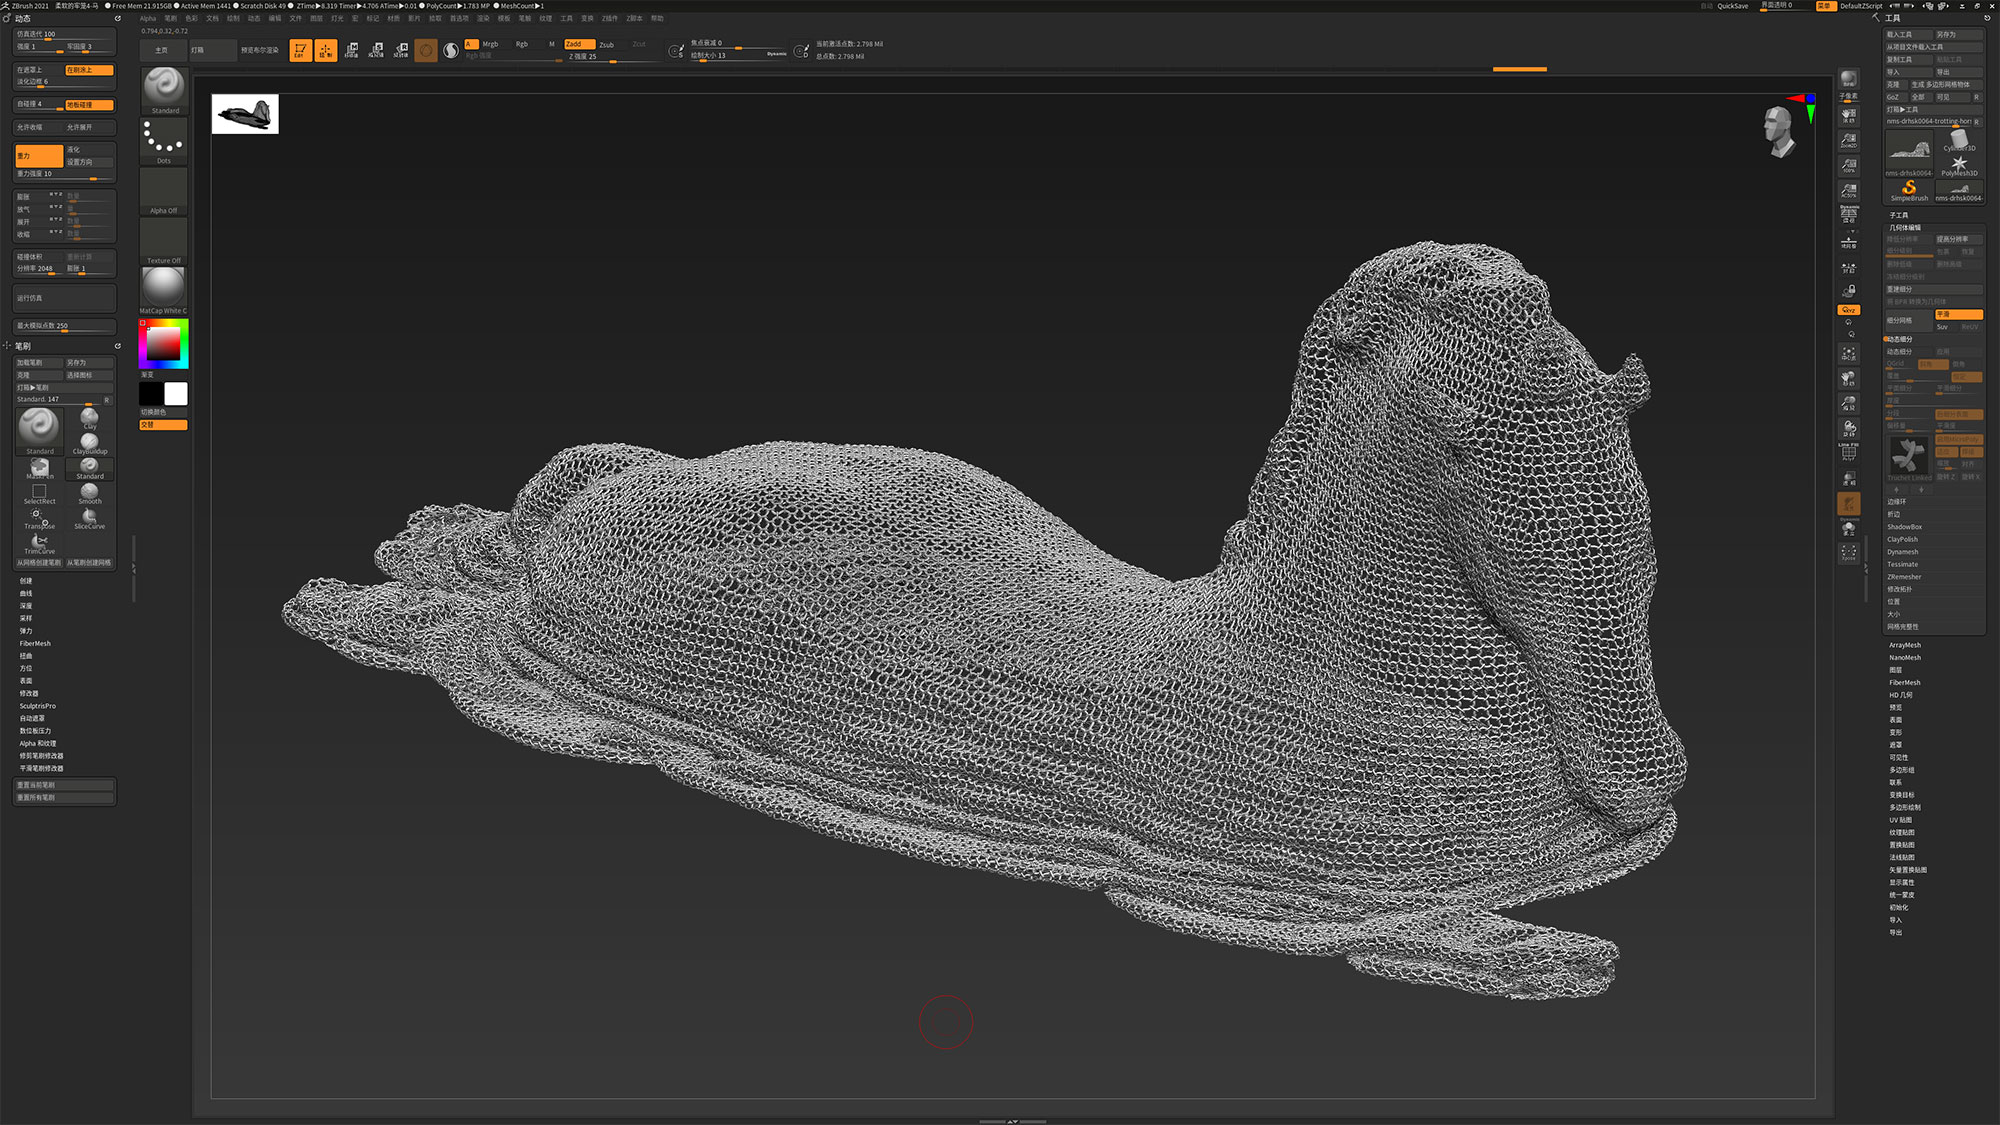The image size is (2000, 1125).
Task: Open the Dynamesh subpalette
Action: point(1902,552)
